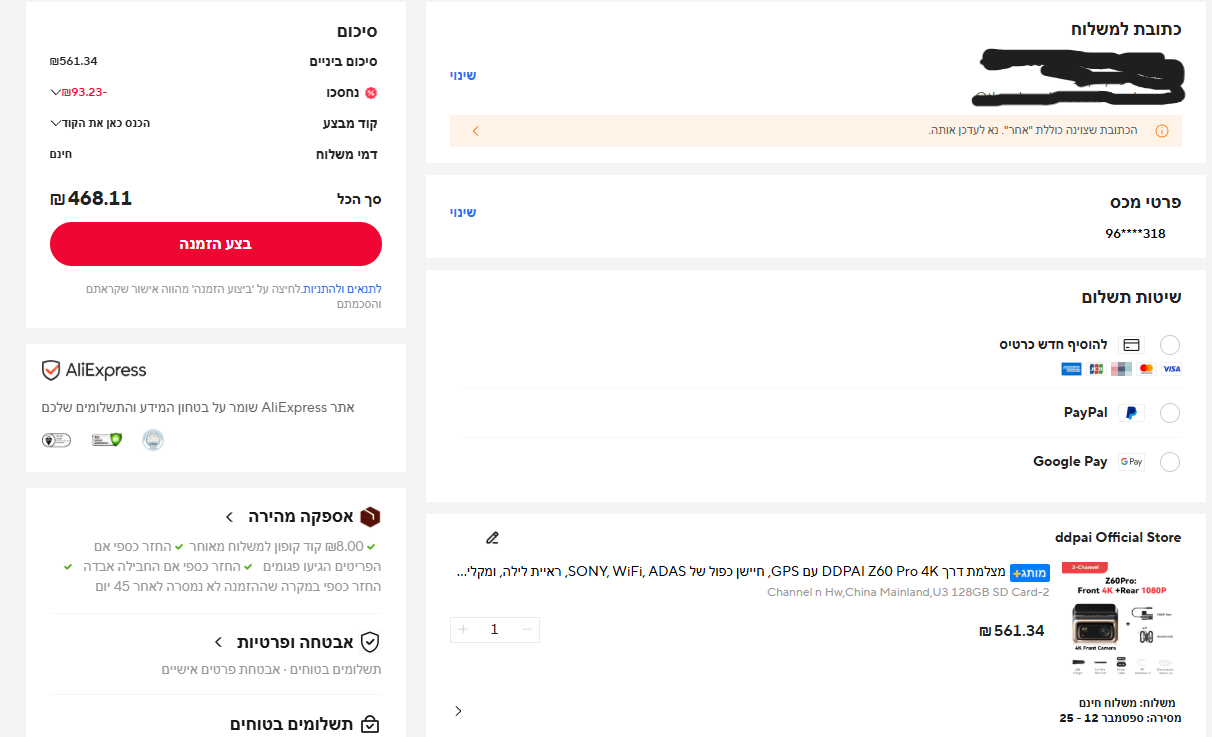Click the change link (שינוי) for shipping address
Screen dimensions: 1212x737
pos(463,75)
